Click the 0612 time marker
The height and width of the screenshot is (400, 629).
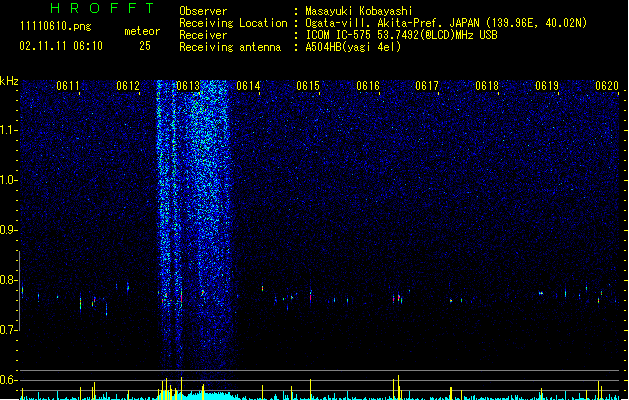click(128, 86)
